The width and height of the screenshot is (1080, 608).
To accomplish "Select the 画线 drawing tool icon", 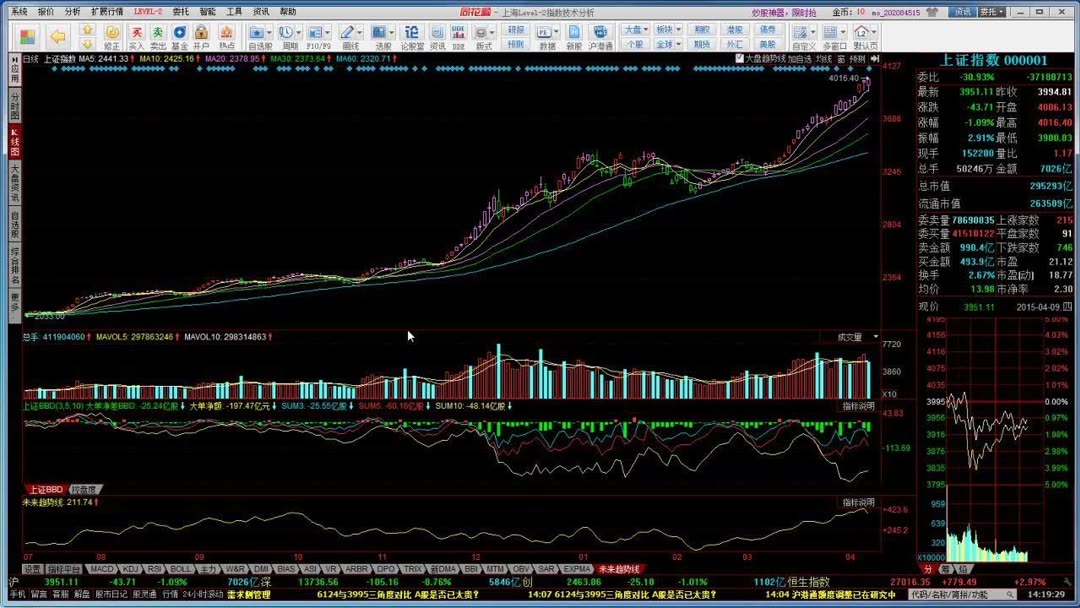I will (348, 30).
